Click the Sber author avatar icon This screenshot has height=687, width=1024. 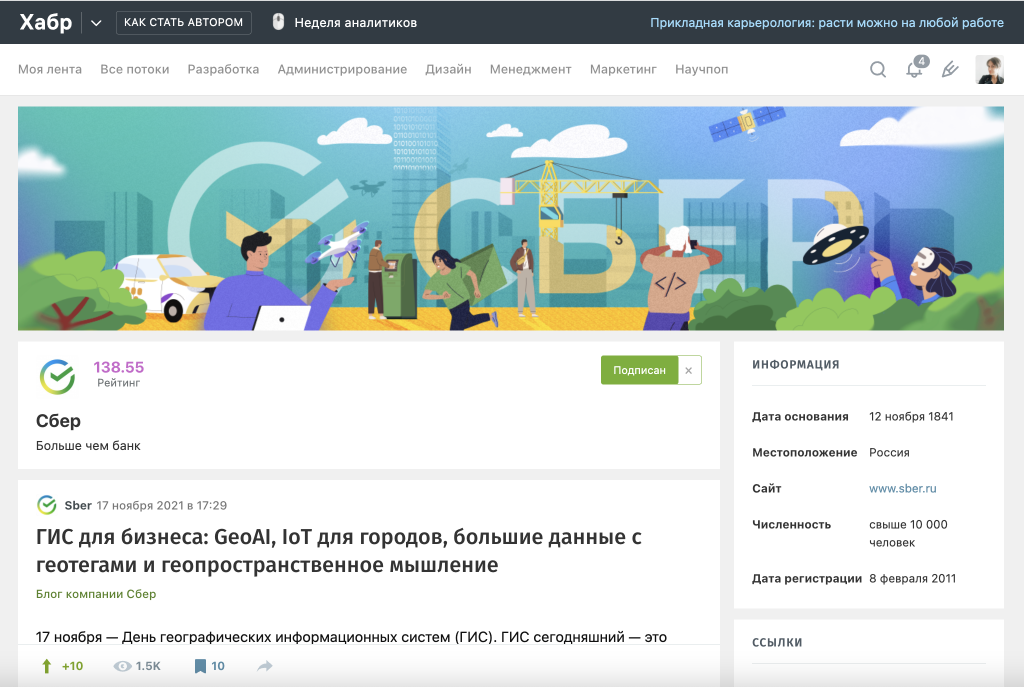click(x=46, y=505)
